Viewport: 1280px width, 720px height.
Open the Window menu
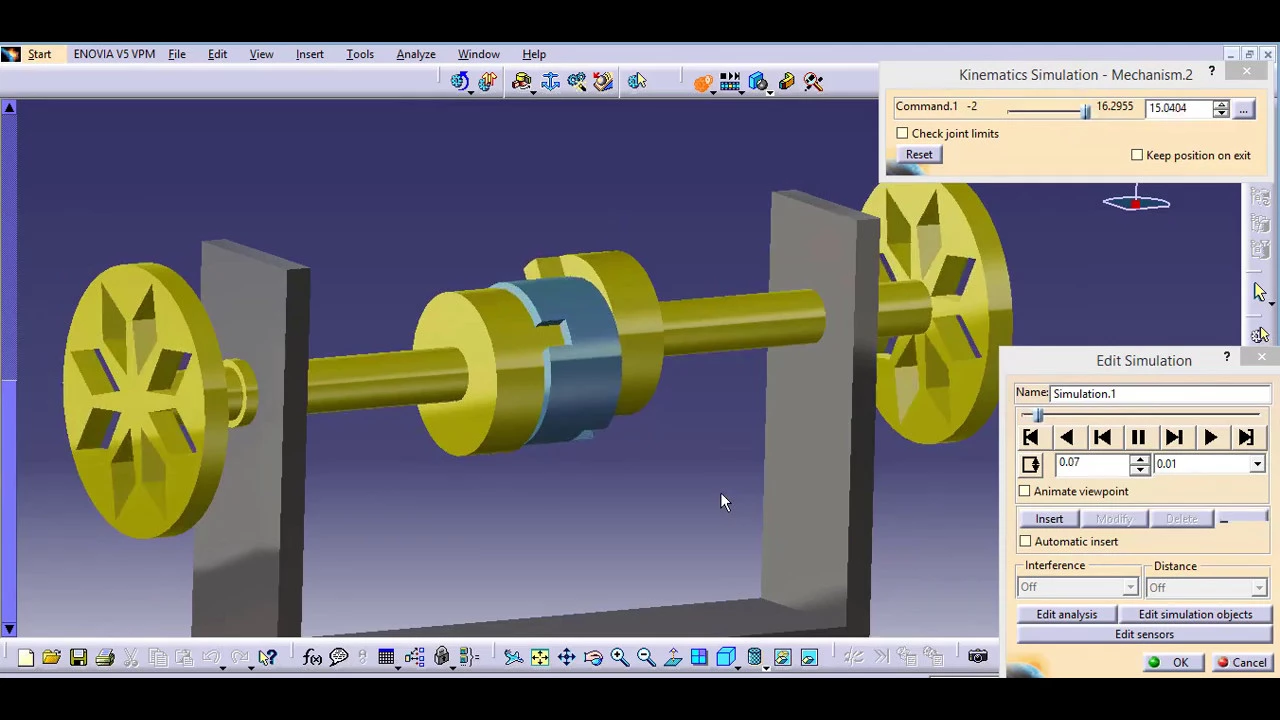[478, 54]
